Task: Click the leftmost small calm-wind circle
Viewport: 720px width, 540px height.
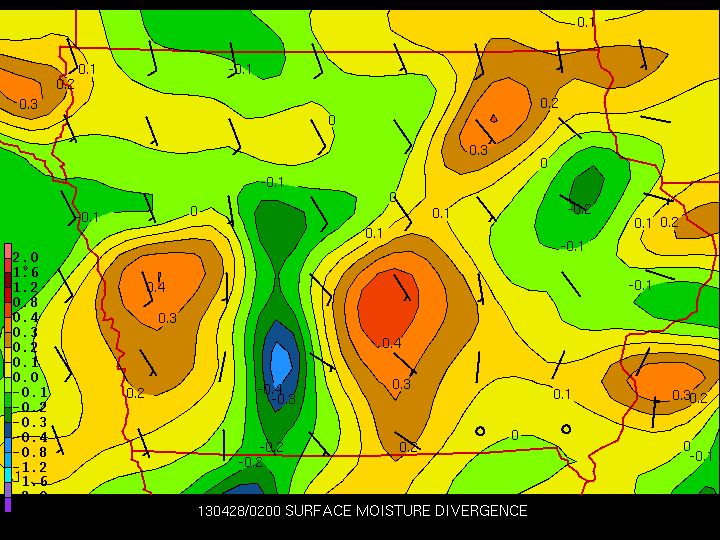Action: (x=480, y=431)
